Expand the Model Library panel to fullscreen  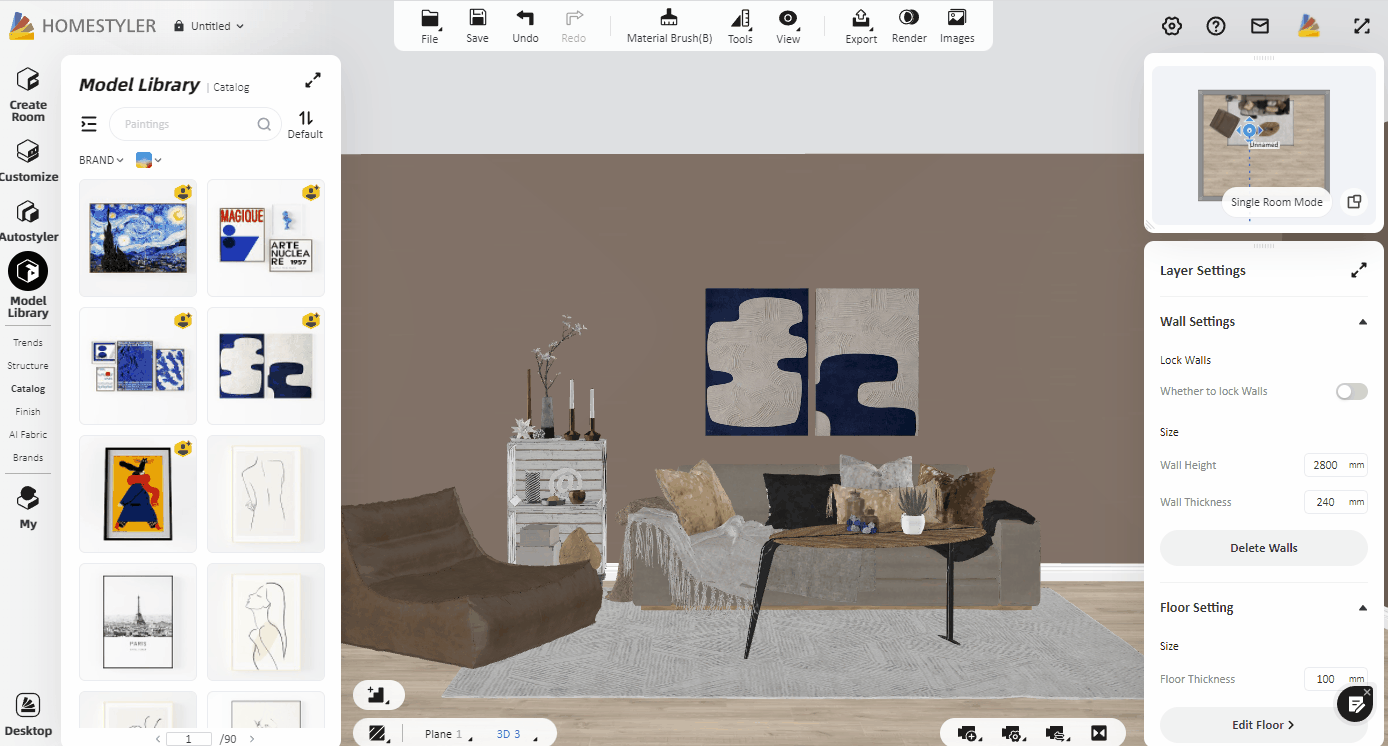313,80
